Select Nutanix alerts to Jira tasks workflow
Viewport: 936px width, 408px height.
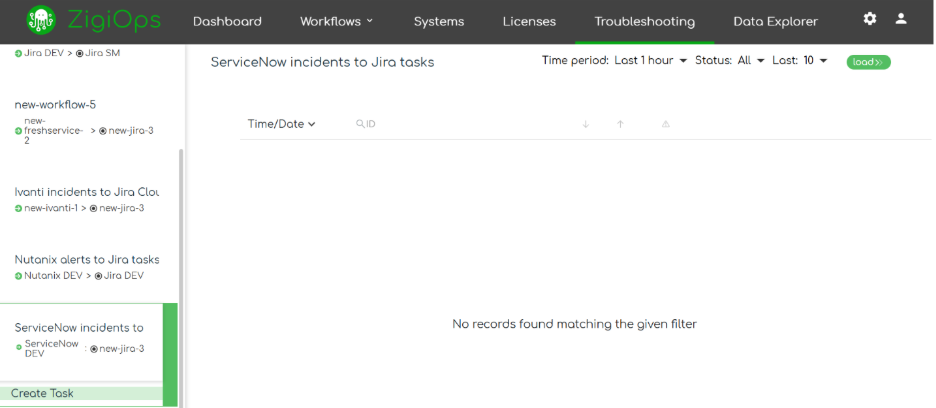coord(87,260)
